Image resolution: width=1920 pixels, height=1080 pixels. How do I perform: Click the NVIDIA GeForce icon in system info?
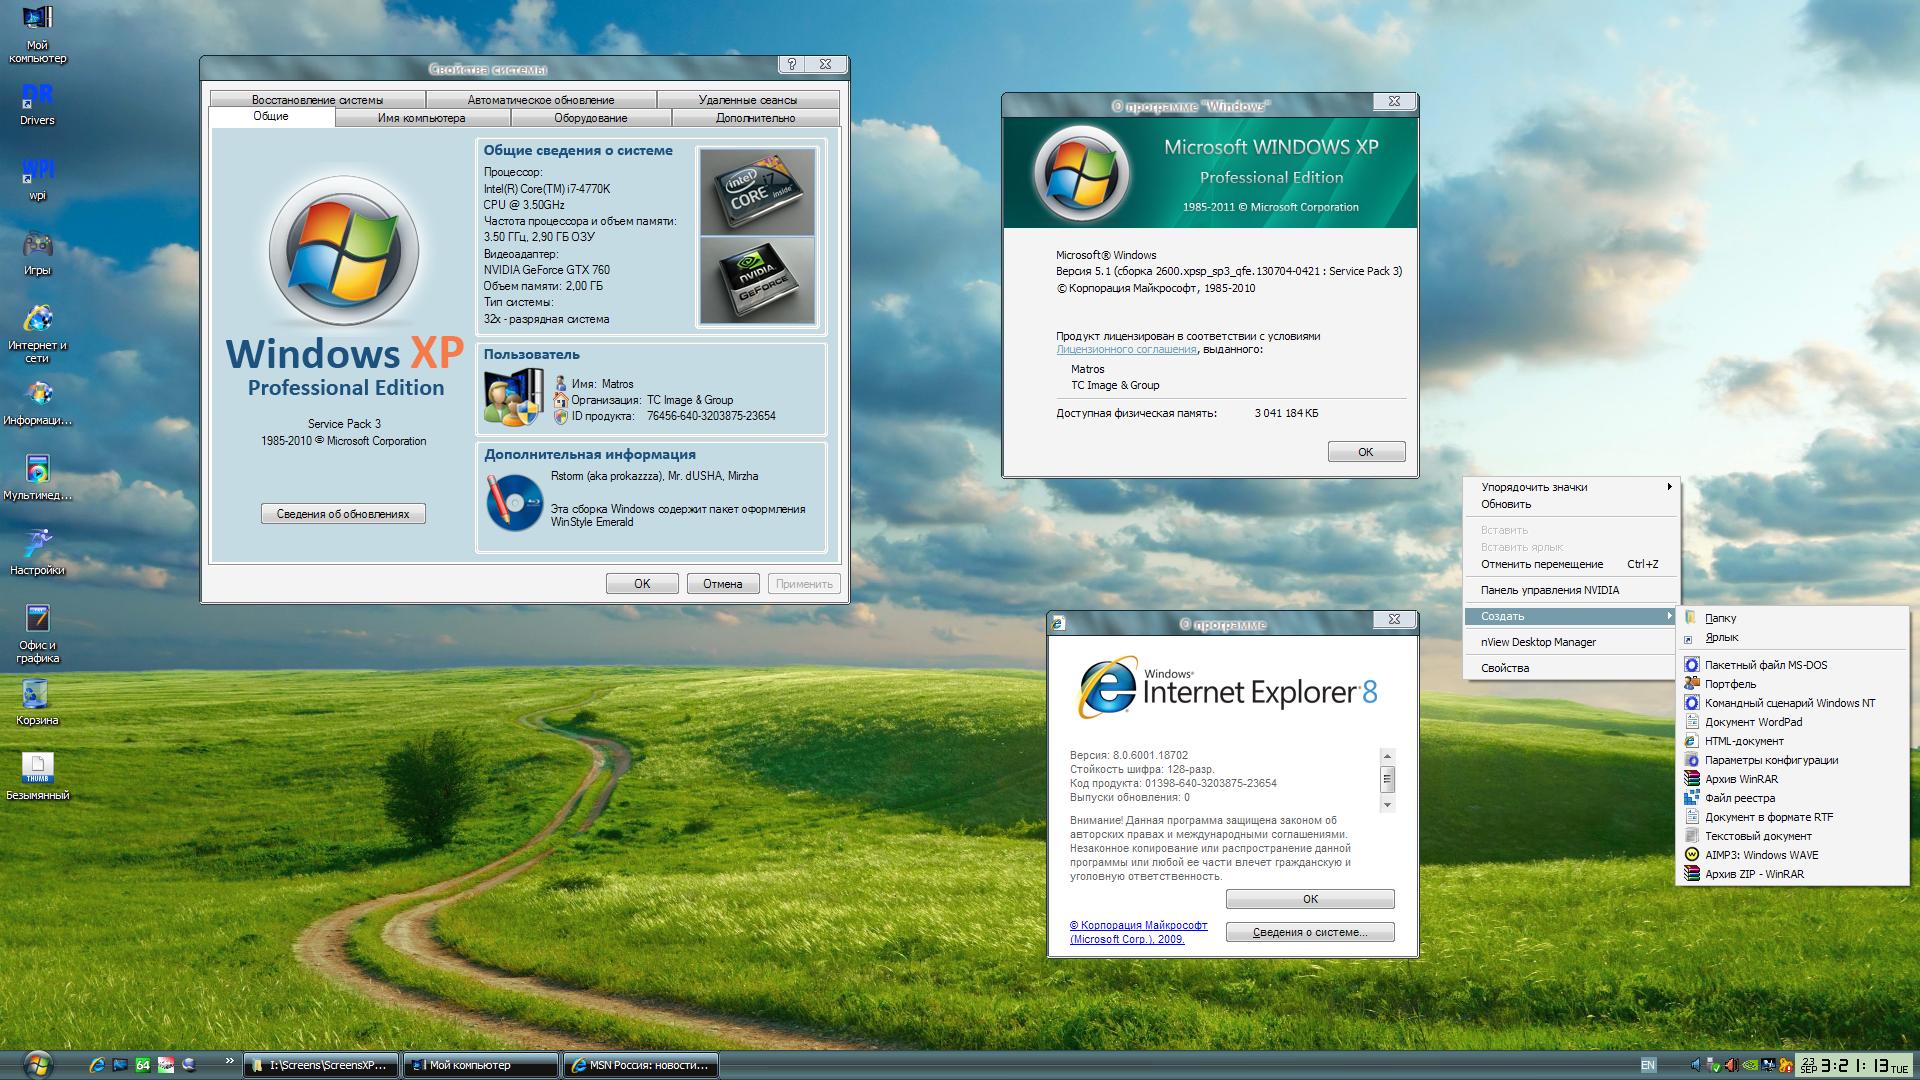(762, 276)
